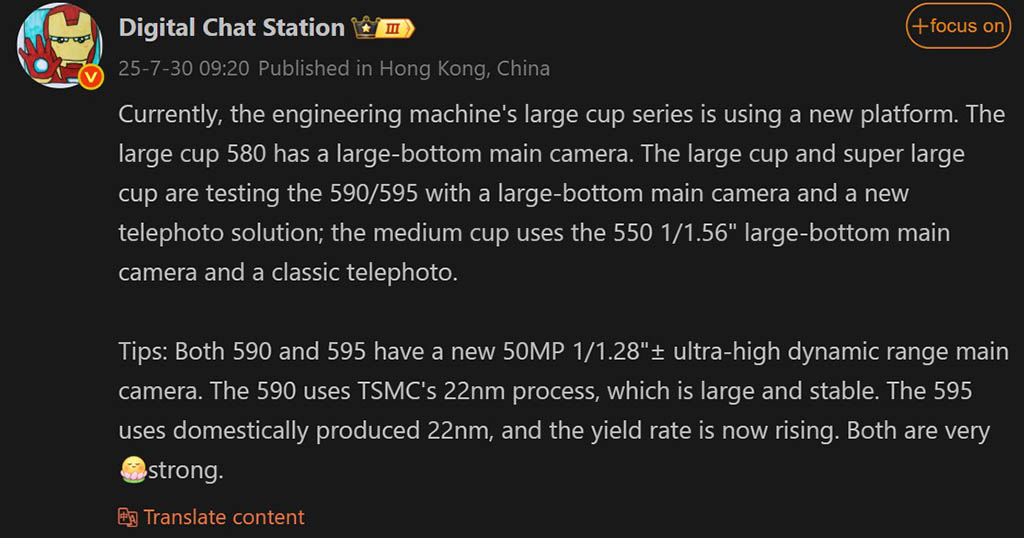Viewport: 1024px width, 538px height.
Task: Click the smiling emoji before strong
Action: pos(133,469)
